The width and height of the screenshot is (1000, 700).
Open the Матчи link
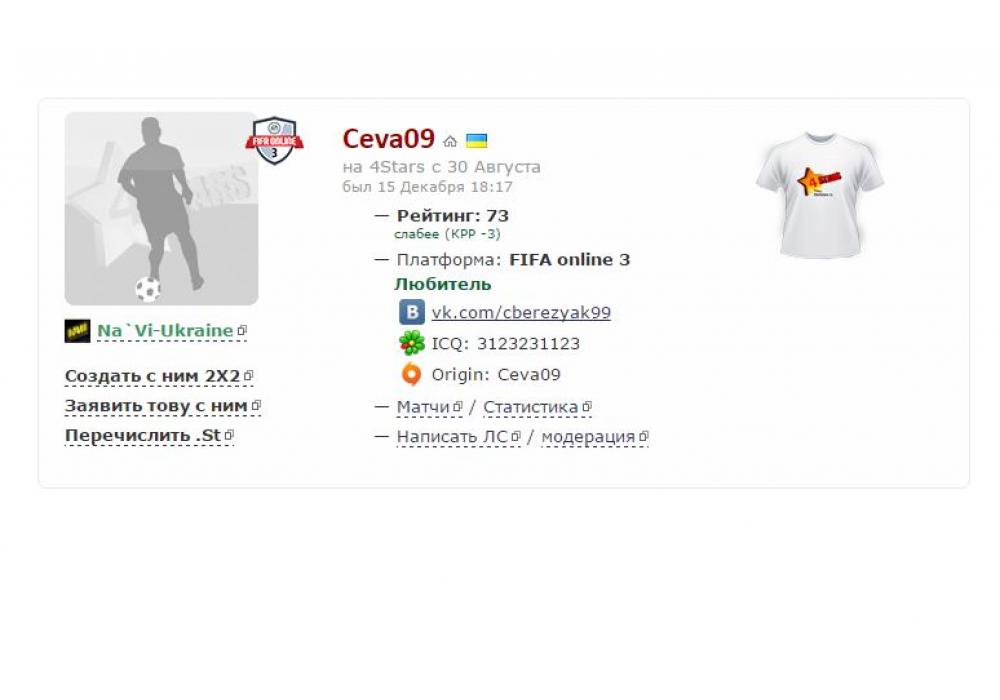pyautogui.click(x=423, y=407)
